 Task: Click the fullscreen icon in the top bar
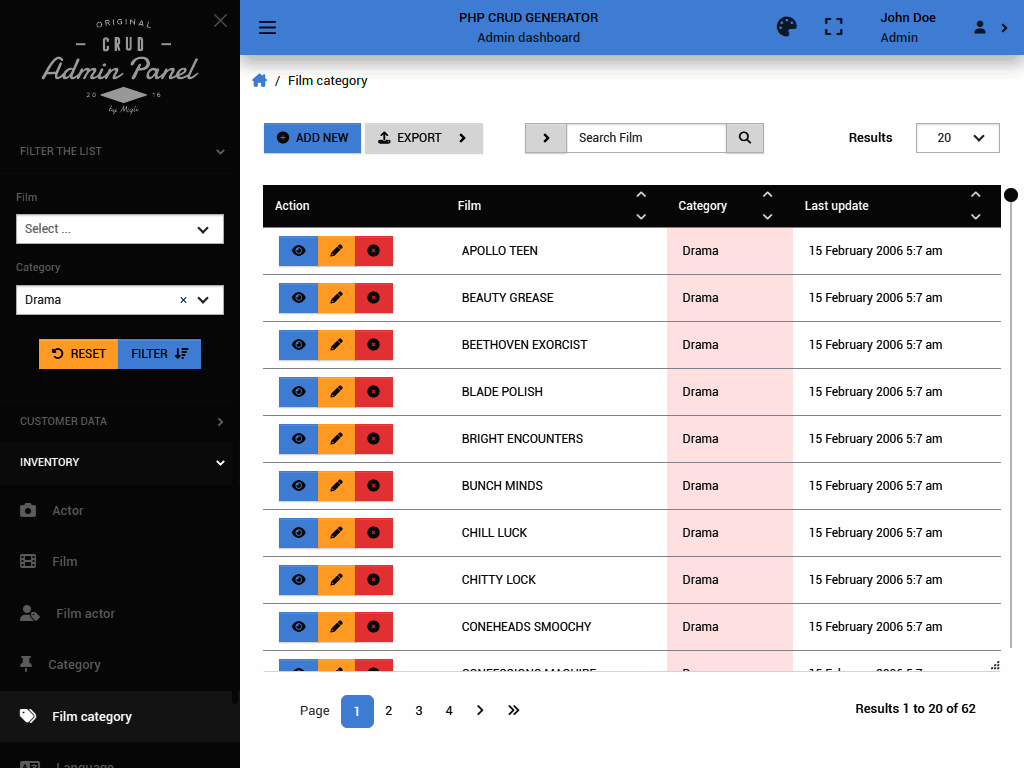click(833, 27)
